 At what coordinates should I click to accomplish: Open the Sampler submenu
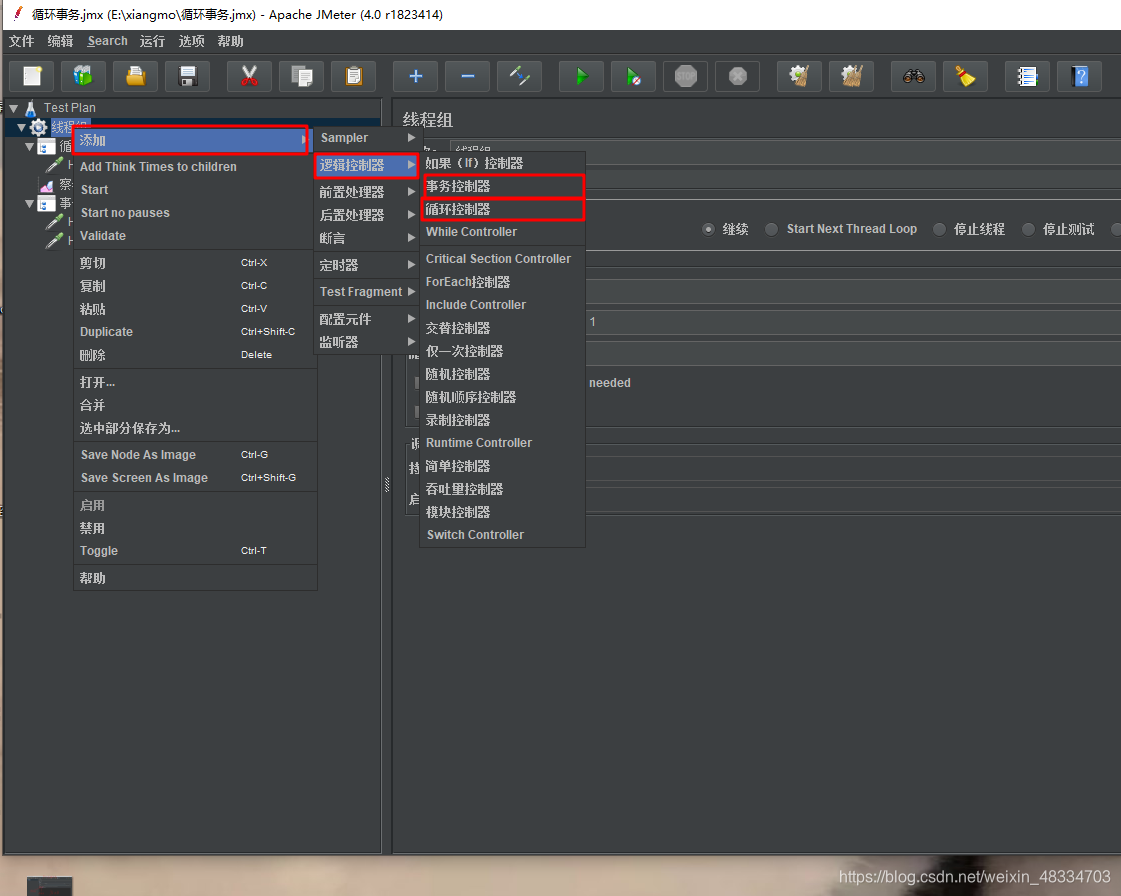367,138
